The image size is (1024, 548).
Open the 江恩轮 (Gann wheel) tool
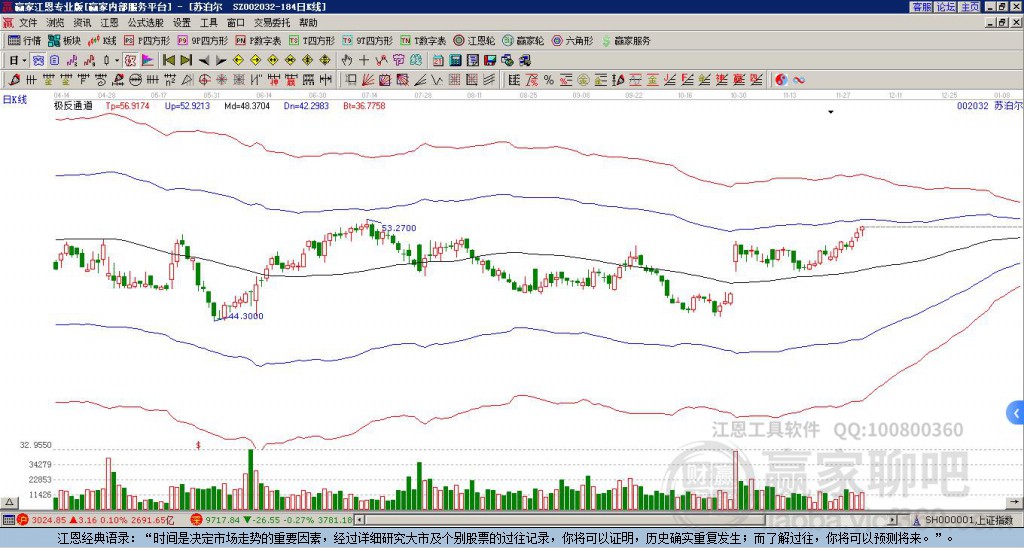tap(475, 41)
